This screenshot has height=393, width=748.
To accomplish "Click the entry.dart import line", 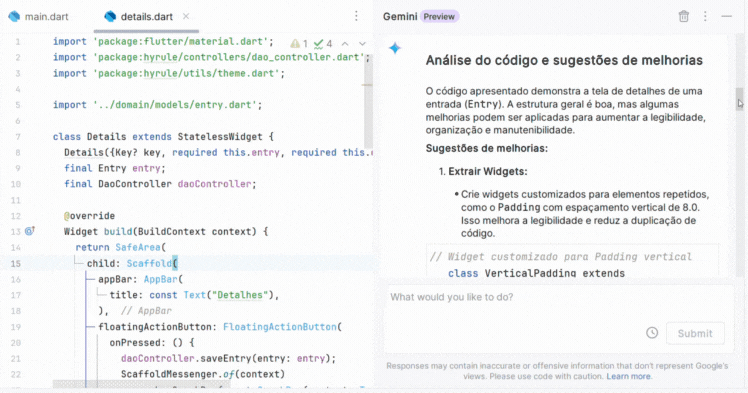I will point(157,104).
